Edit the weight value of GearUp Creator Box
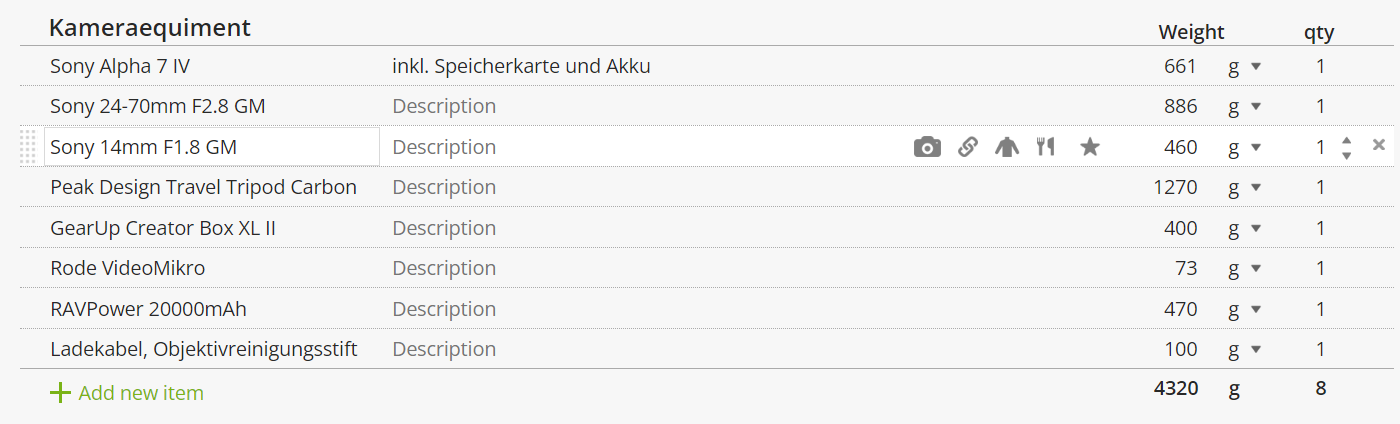1400x424 pixels. pyautogui.click(x=1180, y=228)
